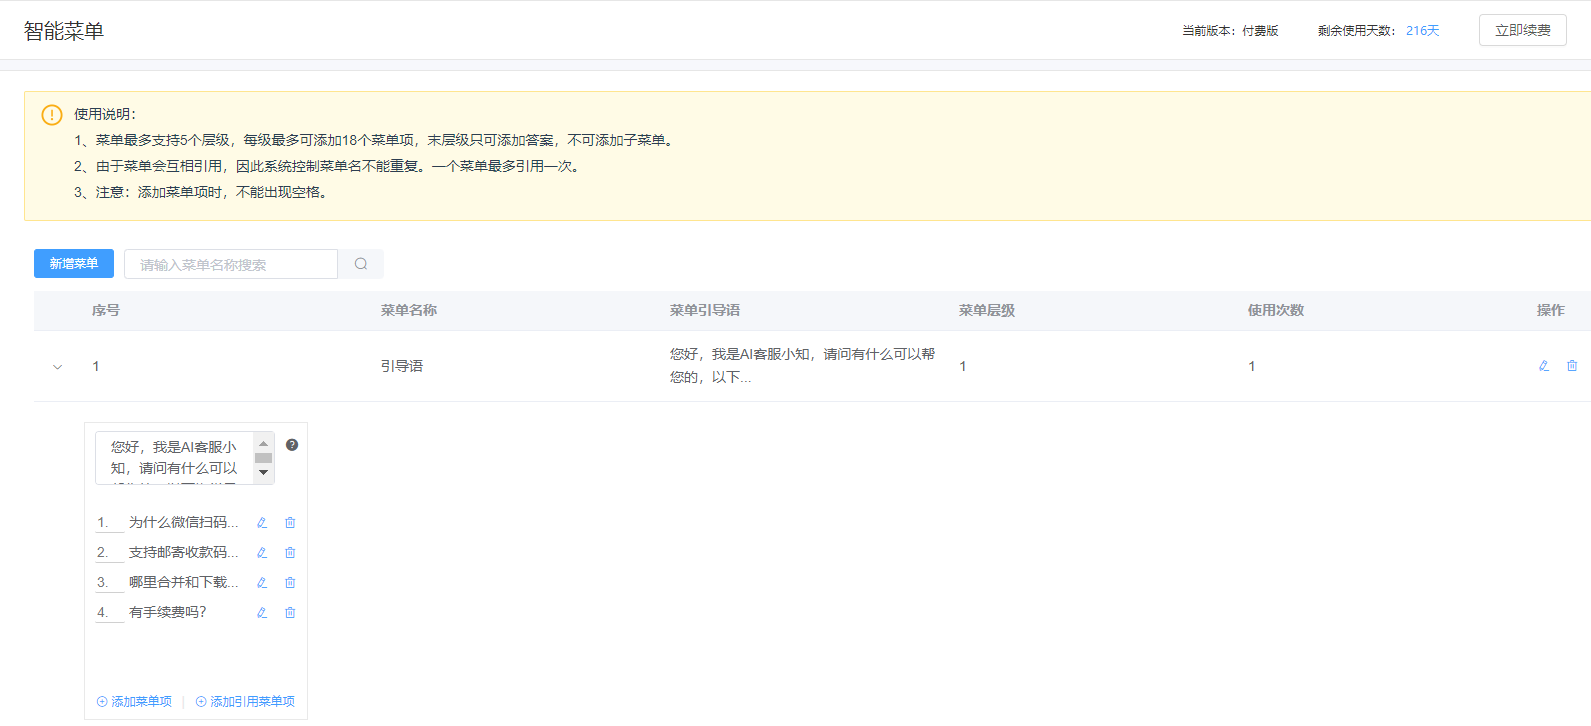The height and width of the screenshot is (726, 1591).
Task: Focus the 请输入菜单名称搜索 search field
Action: coord(231,264)
